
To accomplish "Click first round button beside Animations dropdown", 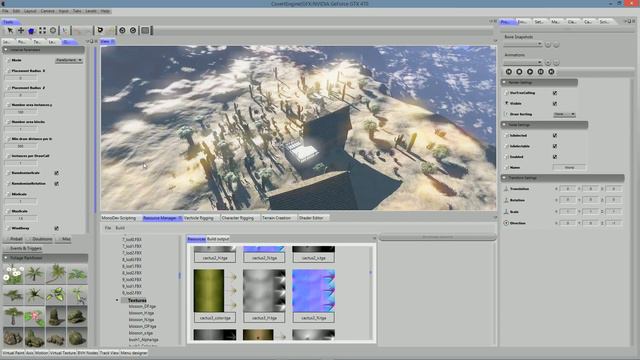I will pos(548,62).
